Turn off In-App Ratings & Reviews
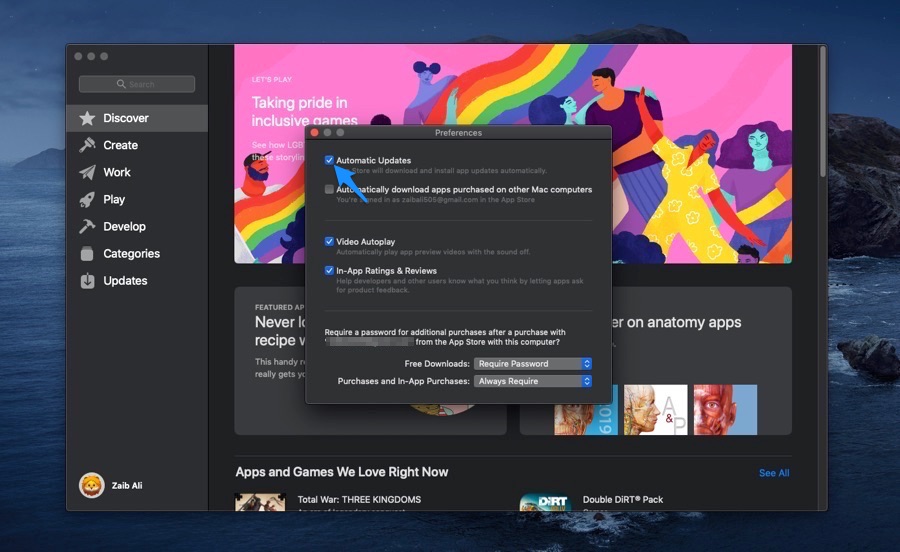Viewport: 900px width, 552px height. tap(329, 270)
